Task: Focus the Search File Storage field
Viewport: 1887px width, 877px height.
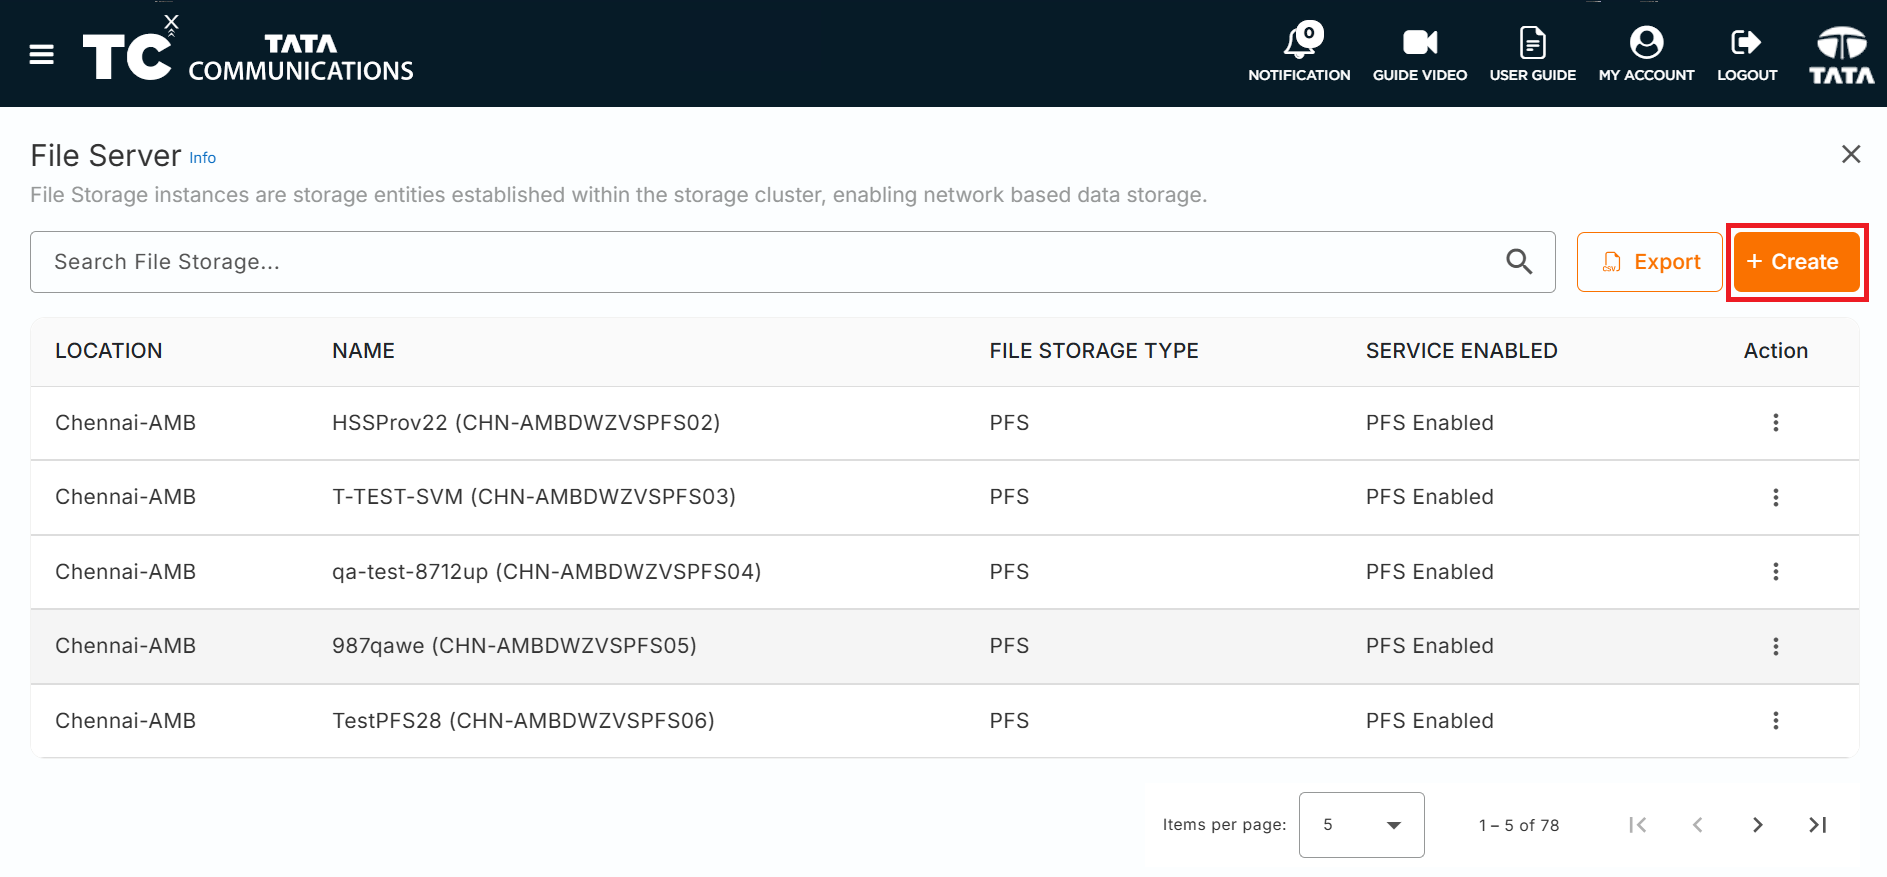Action: click(x=792, y=262)
